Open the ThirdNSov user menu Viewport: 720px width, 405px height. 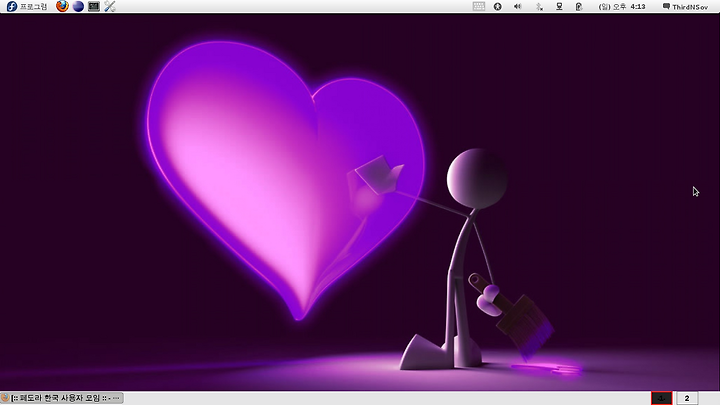tap(685, 6)
